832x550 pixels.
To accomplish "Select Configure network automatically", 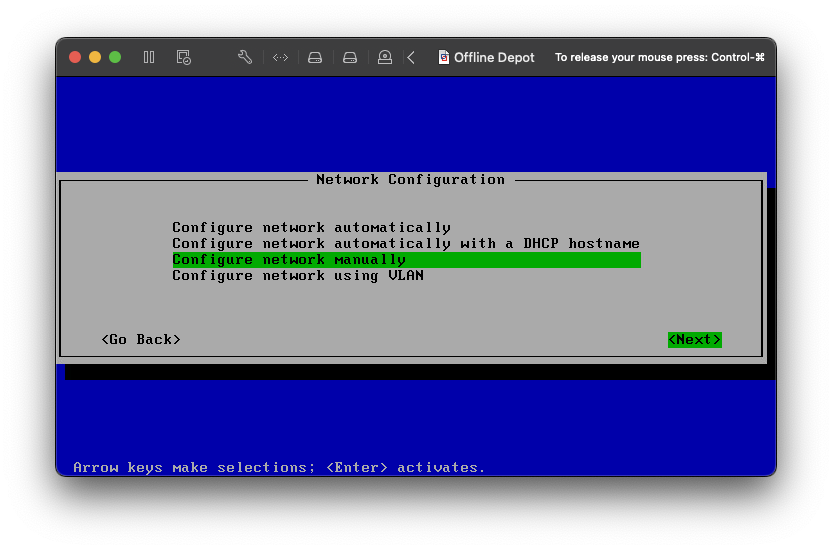I will point(311,227).
